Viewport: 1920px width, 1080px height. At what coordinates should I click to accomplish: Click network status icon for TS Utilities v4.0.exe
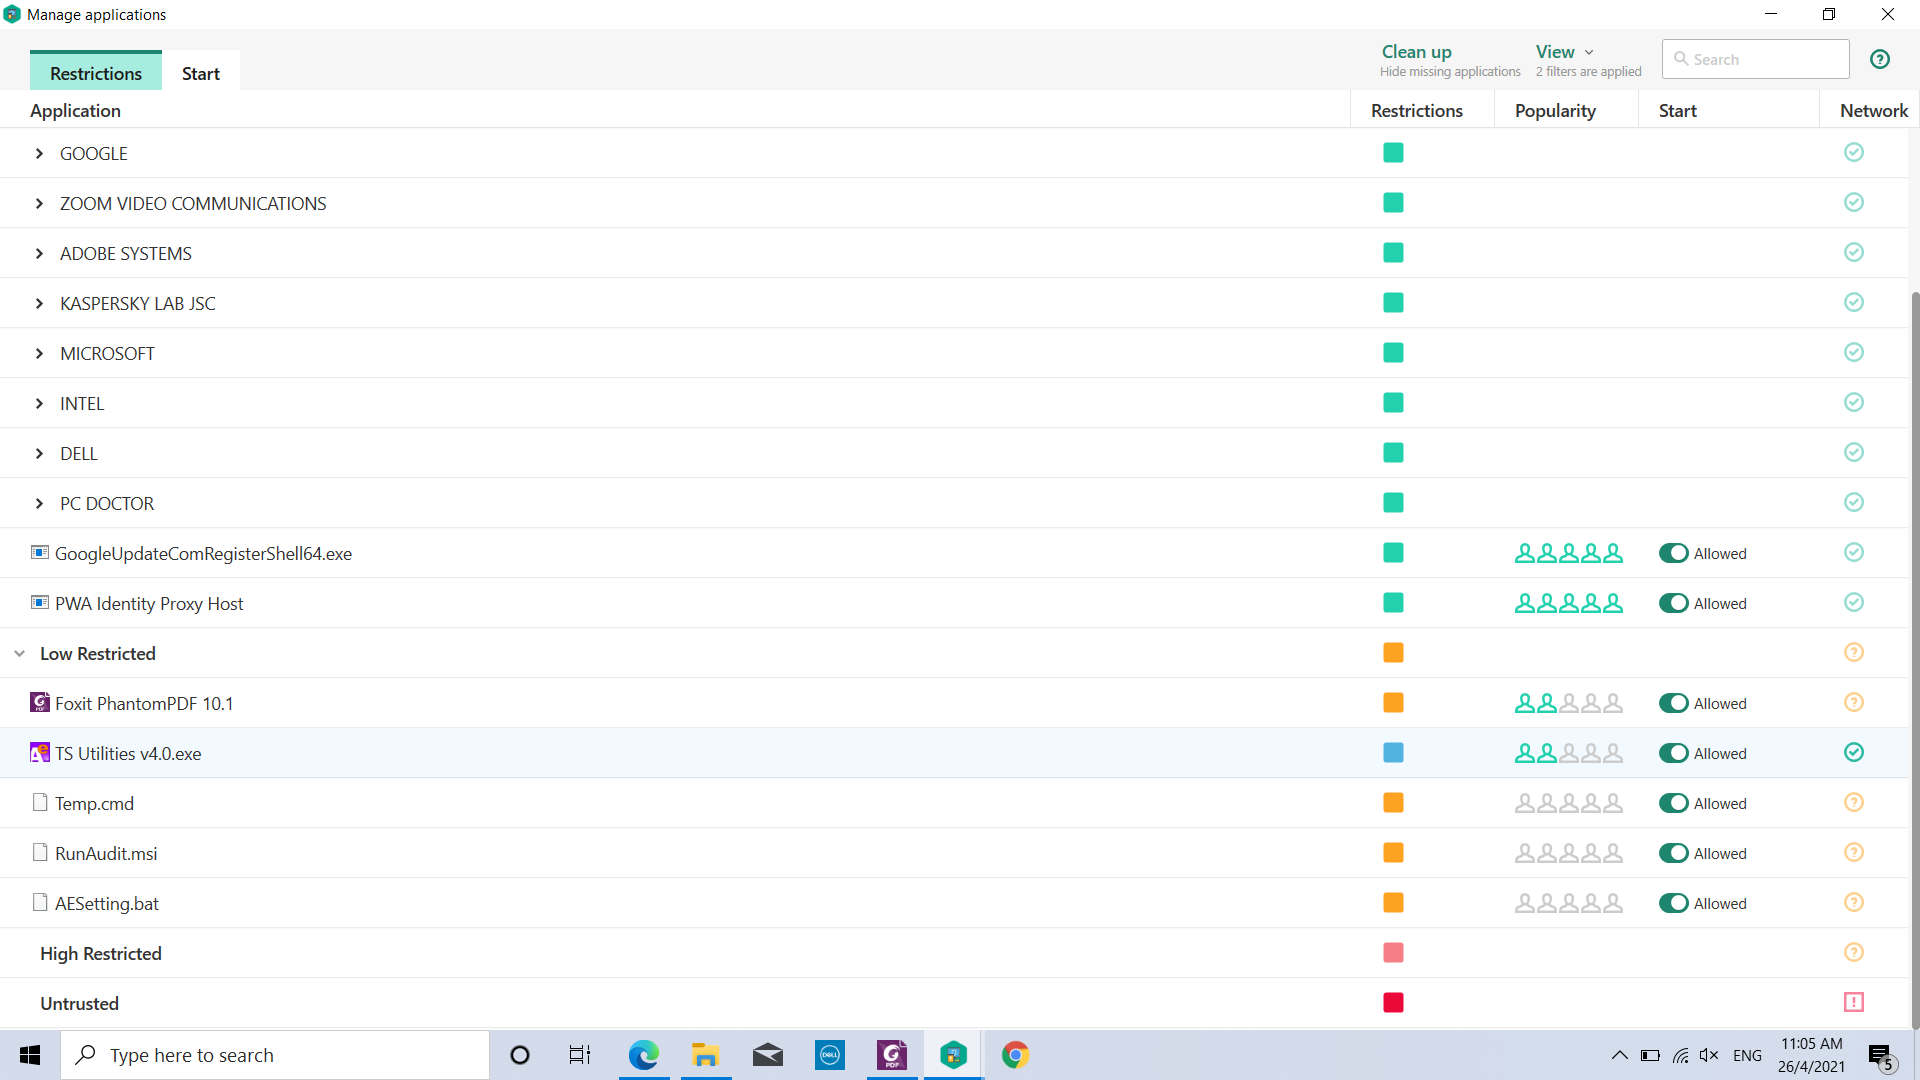tap(1853, 753)
